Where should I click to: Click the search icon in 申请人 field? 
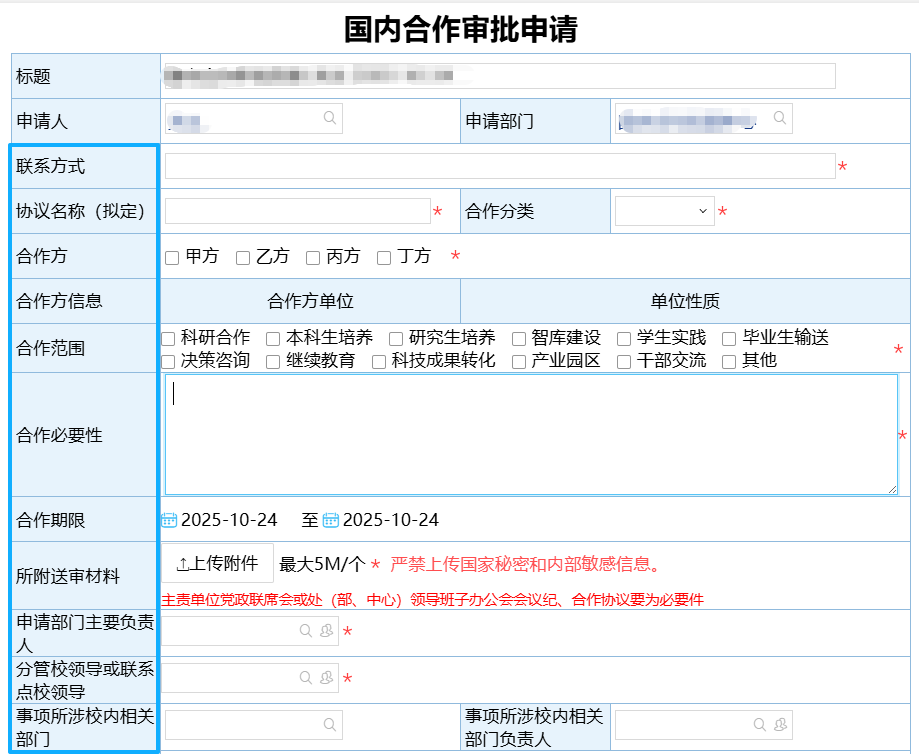[x=330, y=118]
